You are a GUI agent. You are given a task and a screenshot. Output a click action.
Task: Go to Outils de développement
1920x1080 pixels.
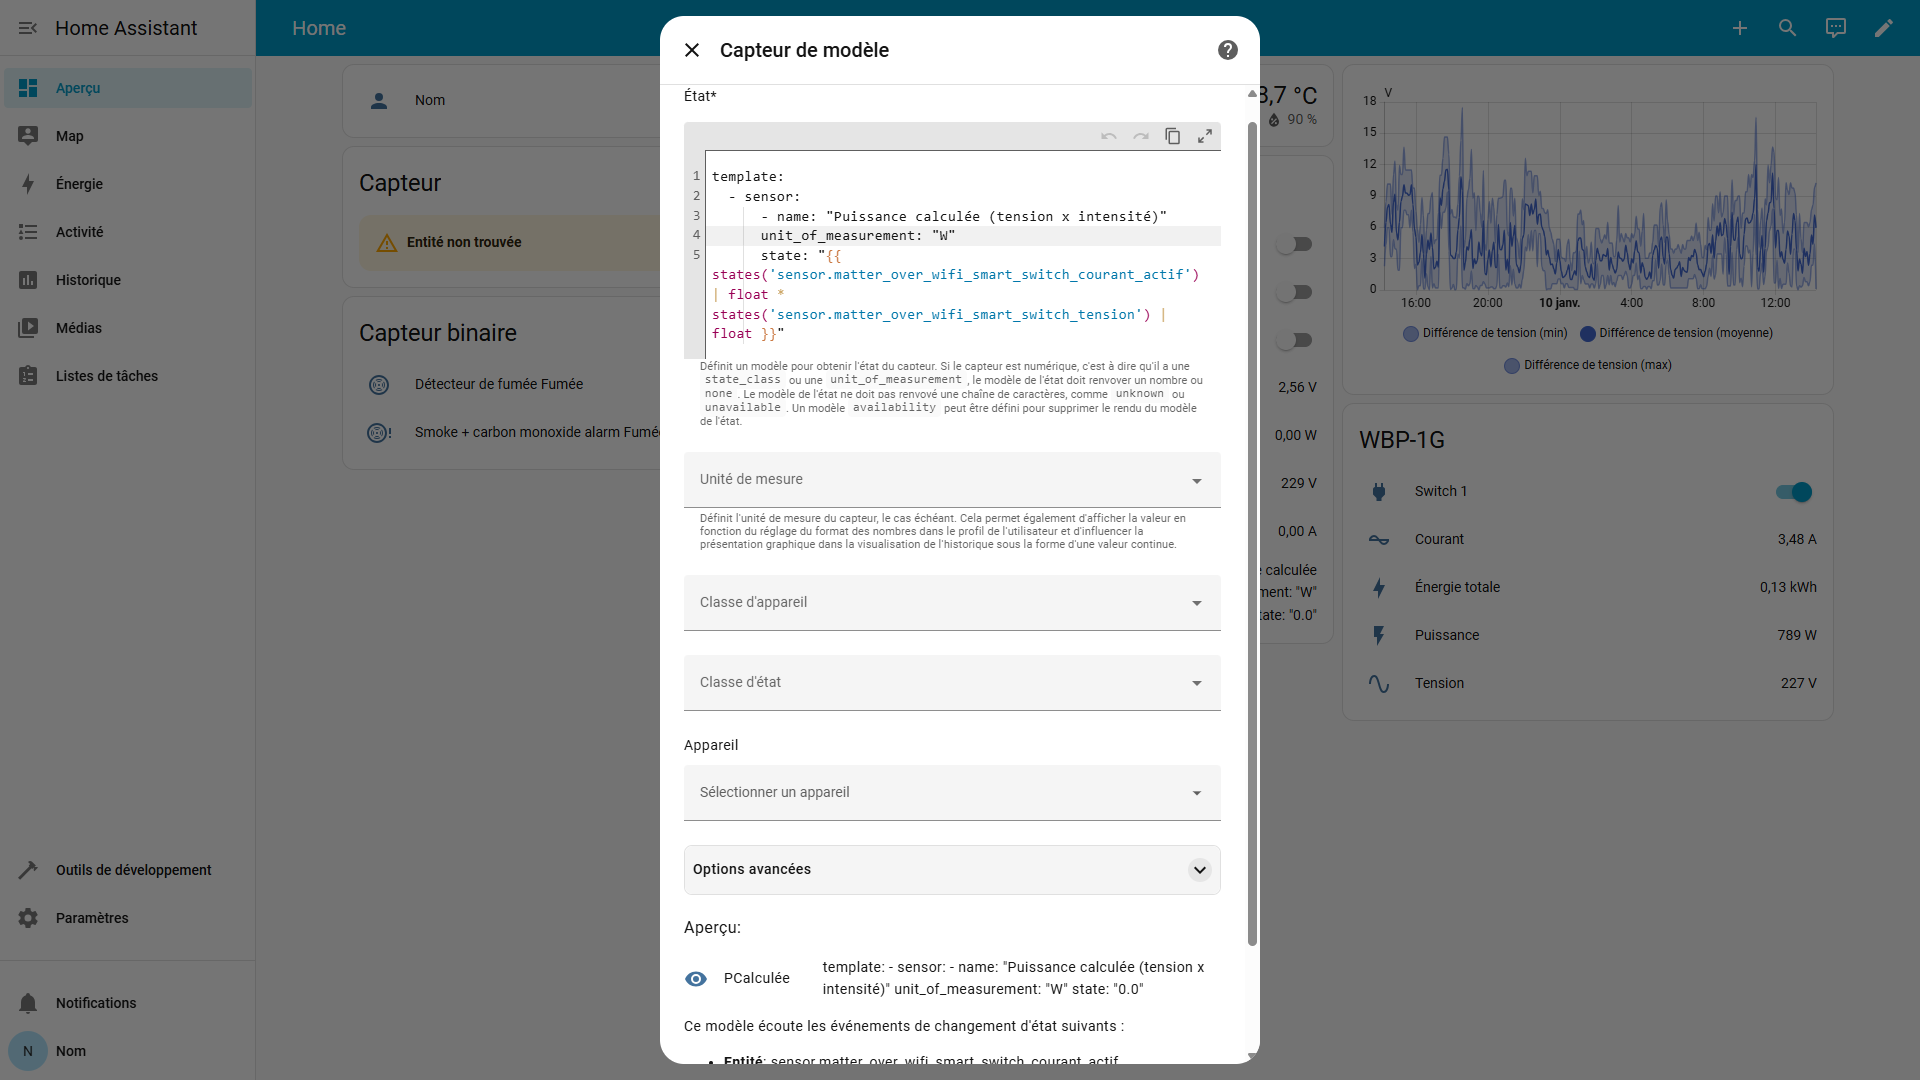click(133, 870)
